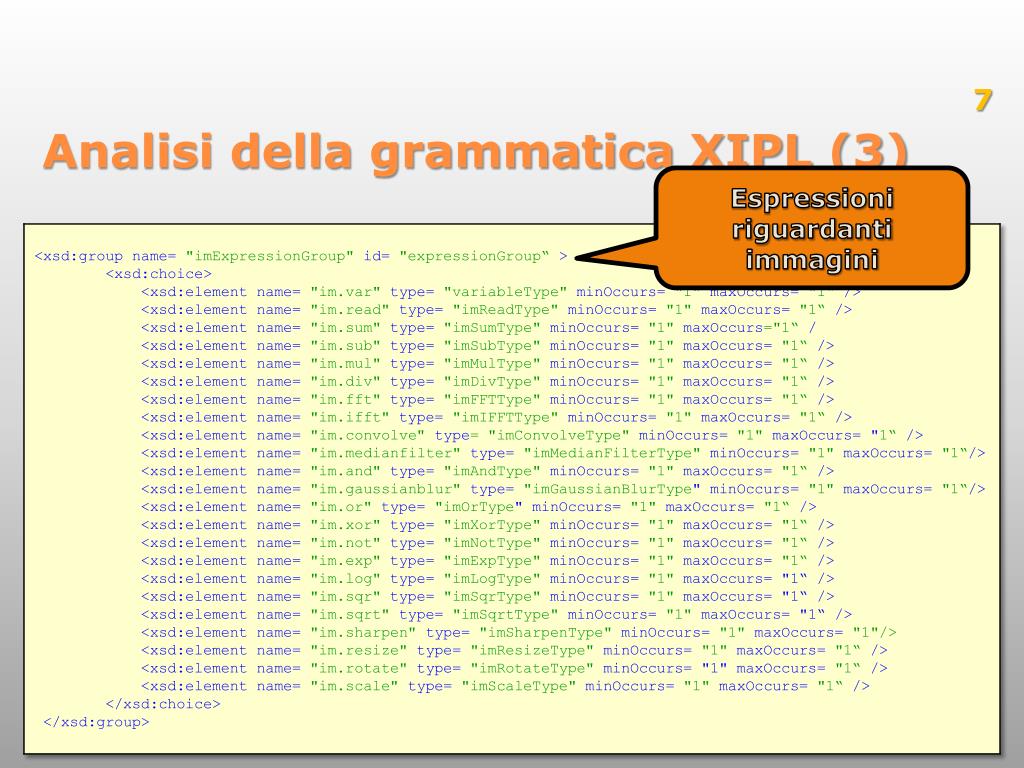Select the 'im.sqr' element line
Screen dimensions: 1024x768
pyautogui.click(x=487, y=597)
